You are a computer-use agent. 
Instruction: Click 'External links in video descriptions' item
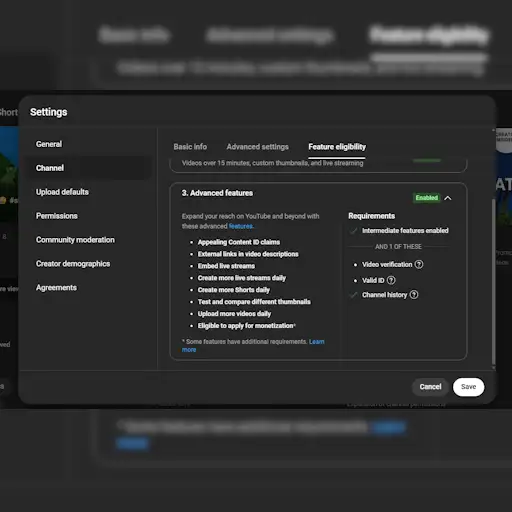[248, 254]
